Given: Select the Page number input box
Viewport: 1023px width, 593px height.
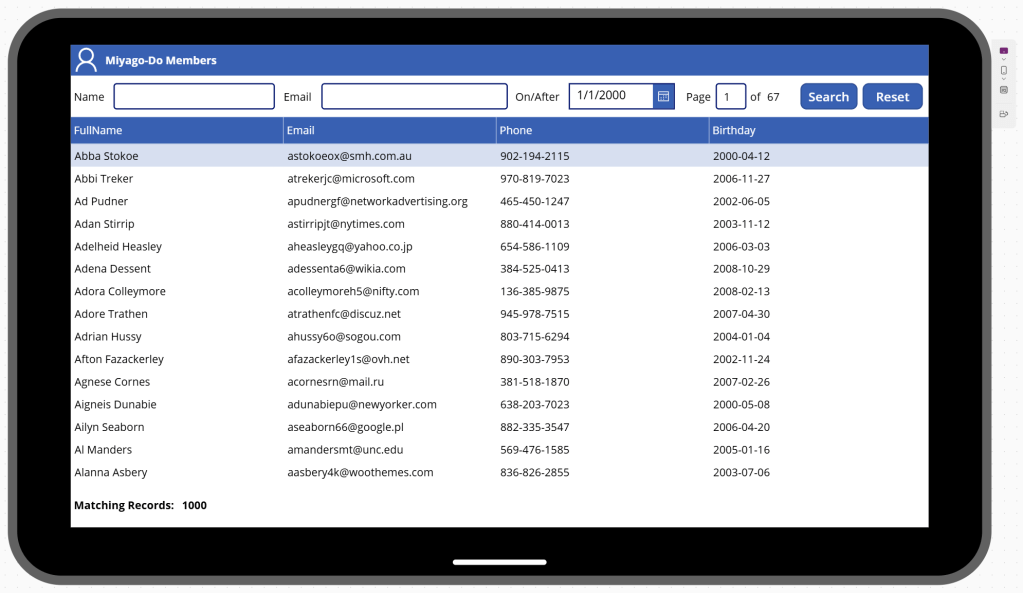Looking at the screenshot, I should coord(730,97).
